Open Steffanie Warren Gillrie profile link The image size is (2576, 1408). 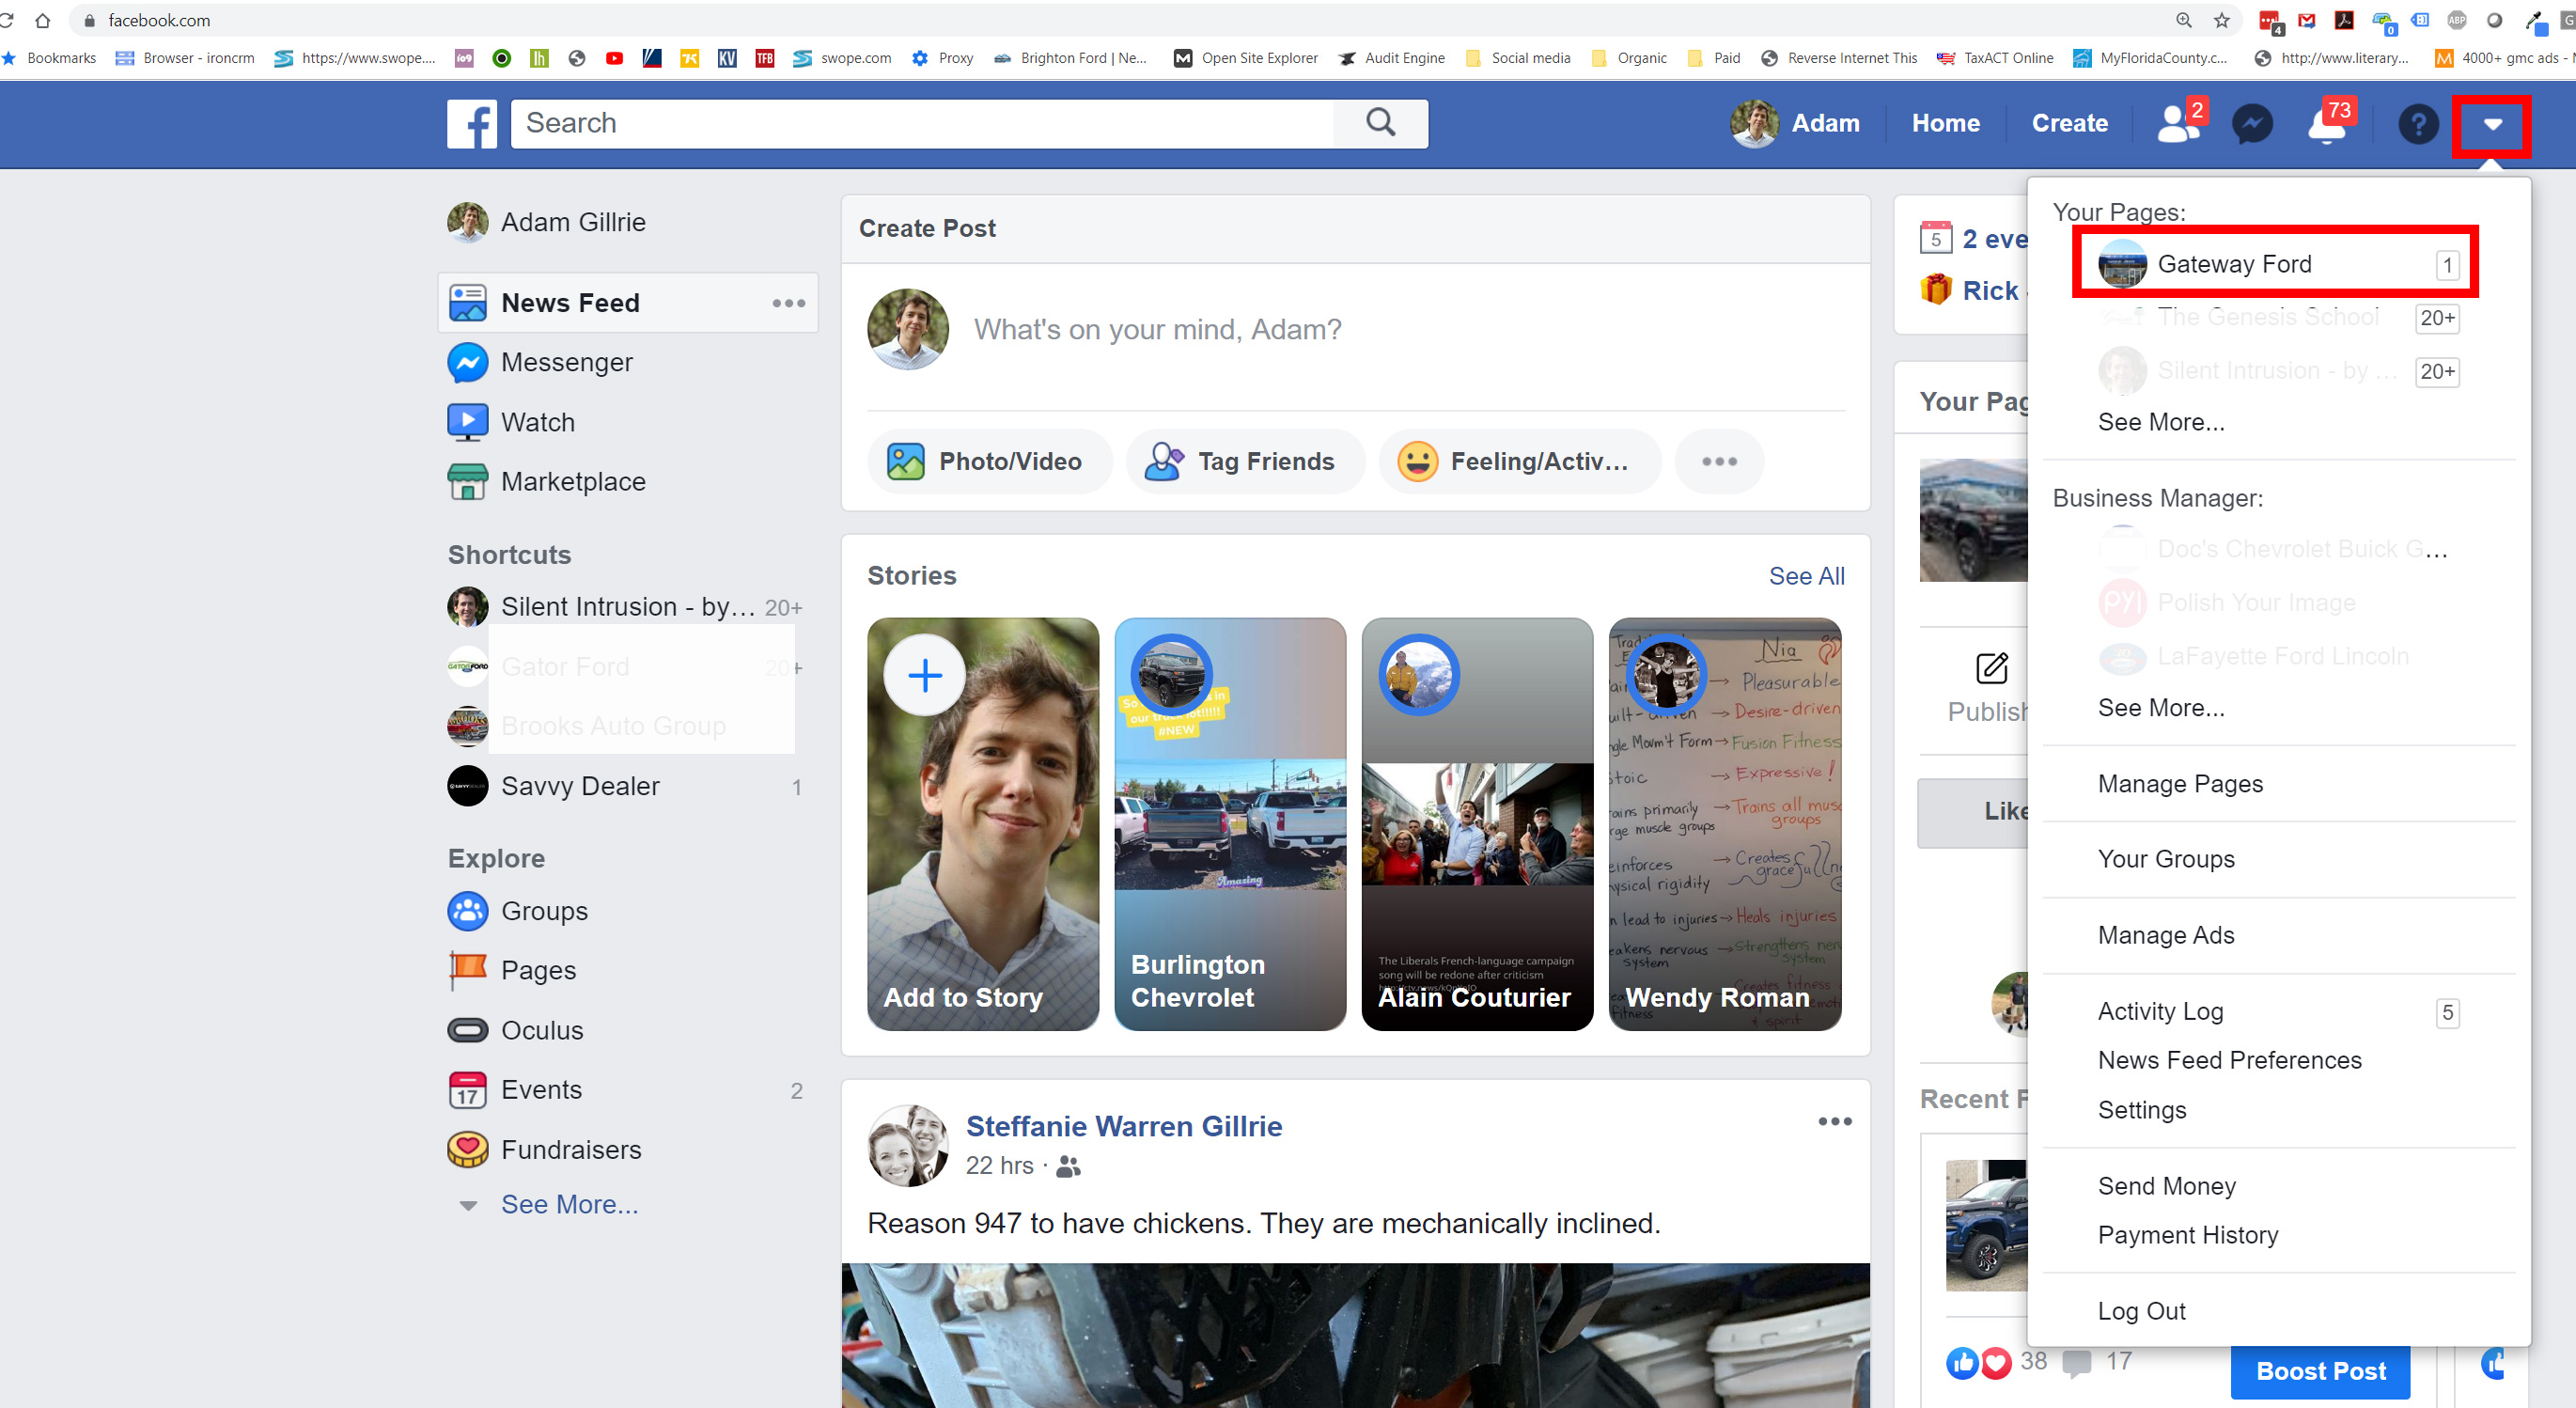1123,1126
